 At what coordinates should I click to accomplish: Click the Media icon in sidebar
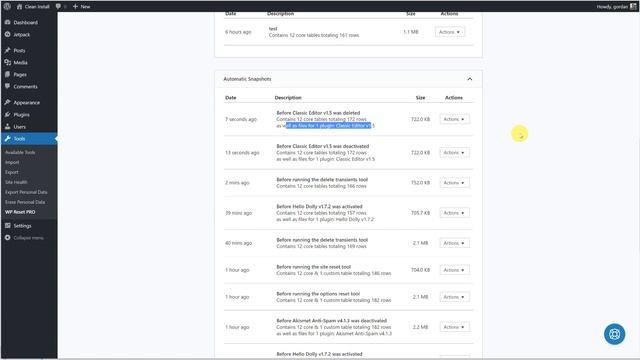7,62
